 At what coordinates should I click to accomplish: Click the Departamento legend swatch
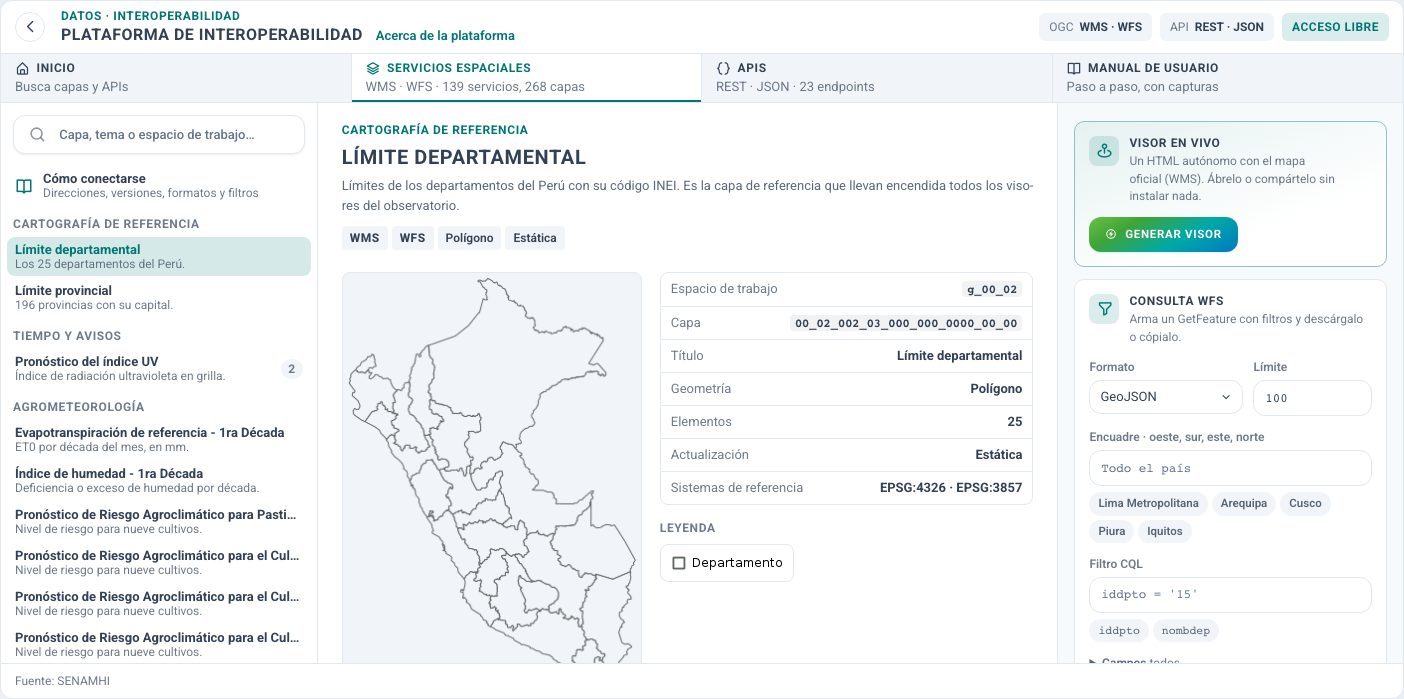click(679, 563)
